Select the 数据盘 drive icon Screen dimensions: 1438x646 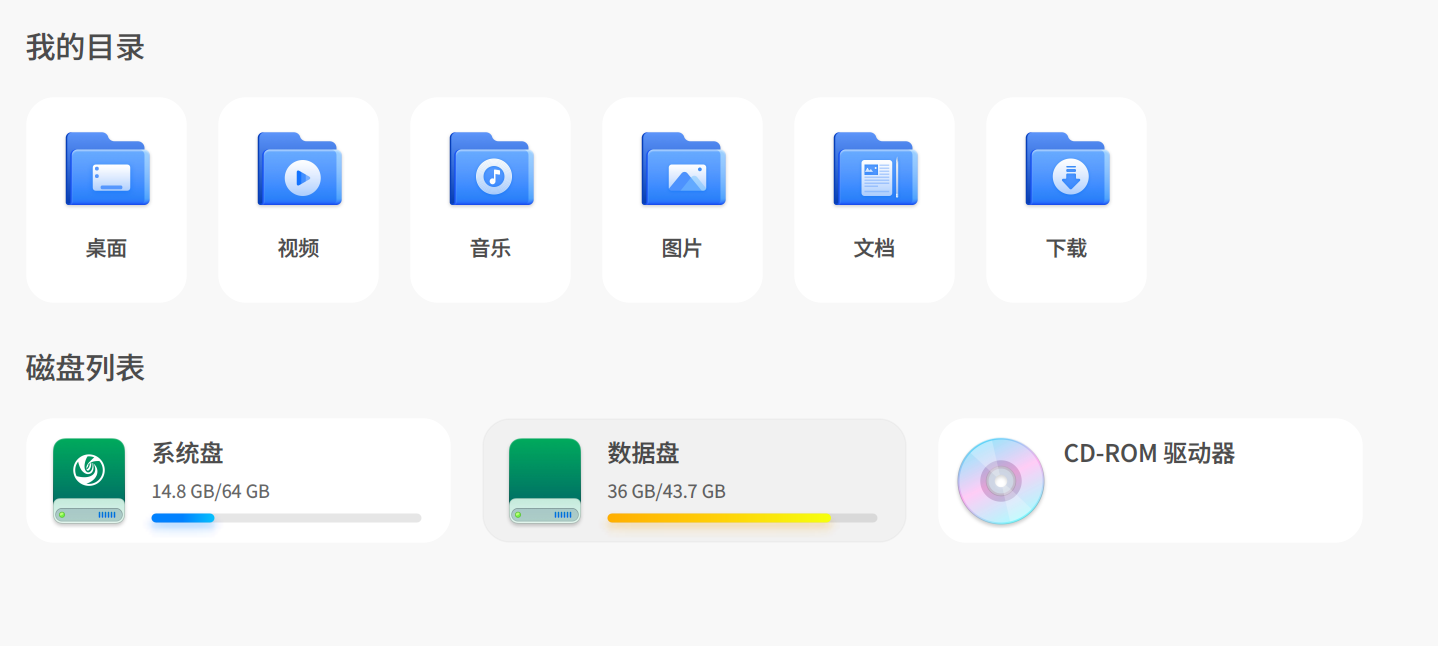tap(545, 483)
